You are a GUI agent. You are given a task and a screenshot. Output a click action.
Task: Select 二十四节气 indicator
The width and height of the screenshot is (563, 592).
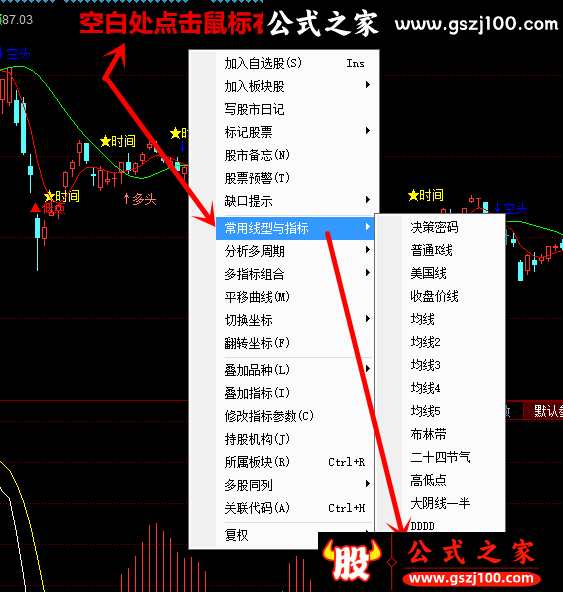440,457
